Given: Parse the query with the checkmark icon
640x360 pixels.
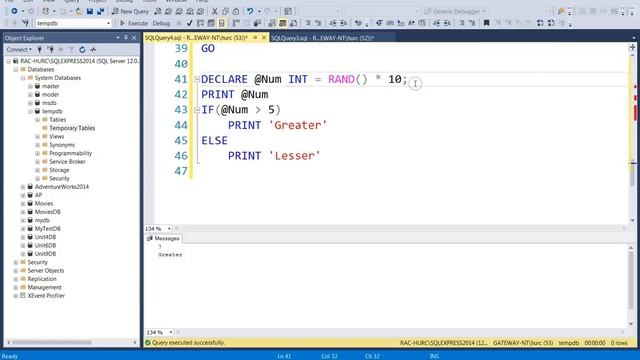Looking at the screenshot, I should (x=189, y=23).
